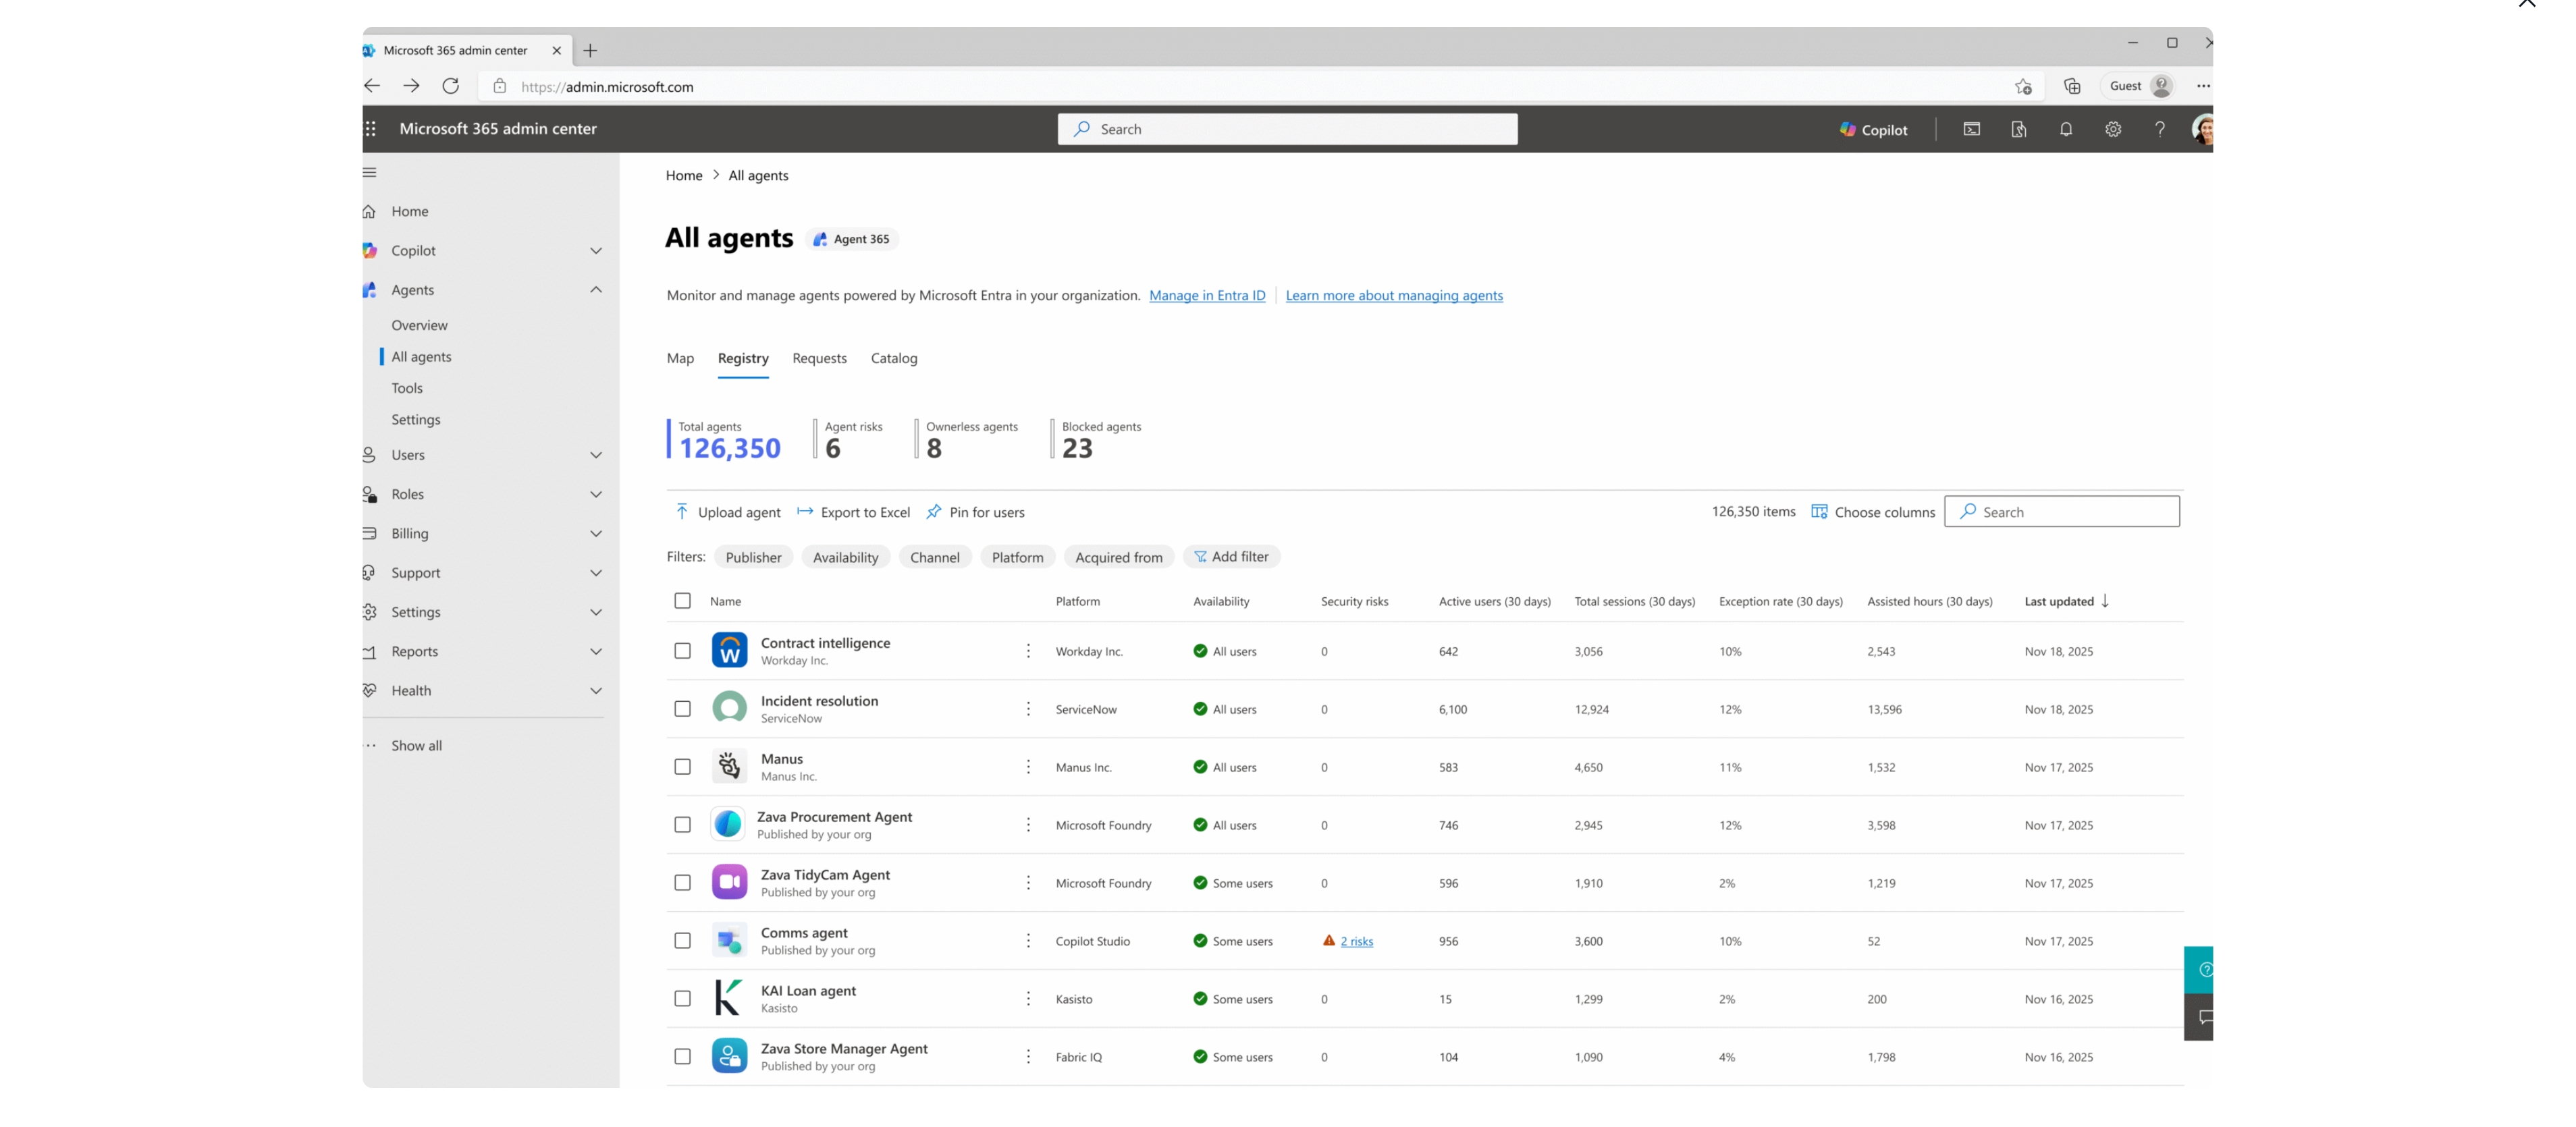The image size is (2576, 1127).
Task: Collapse the Agents navigation group
Action: coord(595,290)
